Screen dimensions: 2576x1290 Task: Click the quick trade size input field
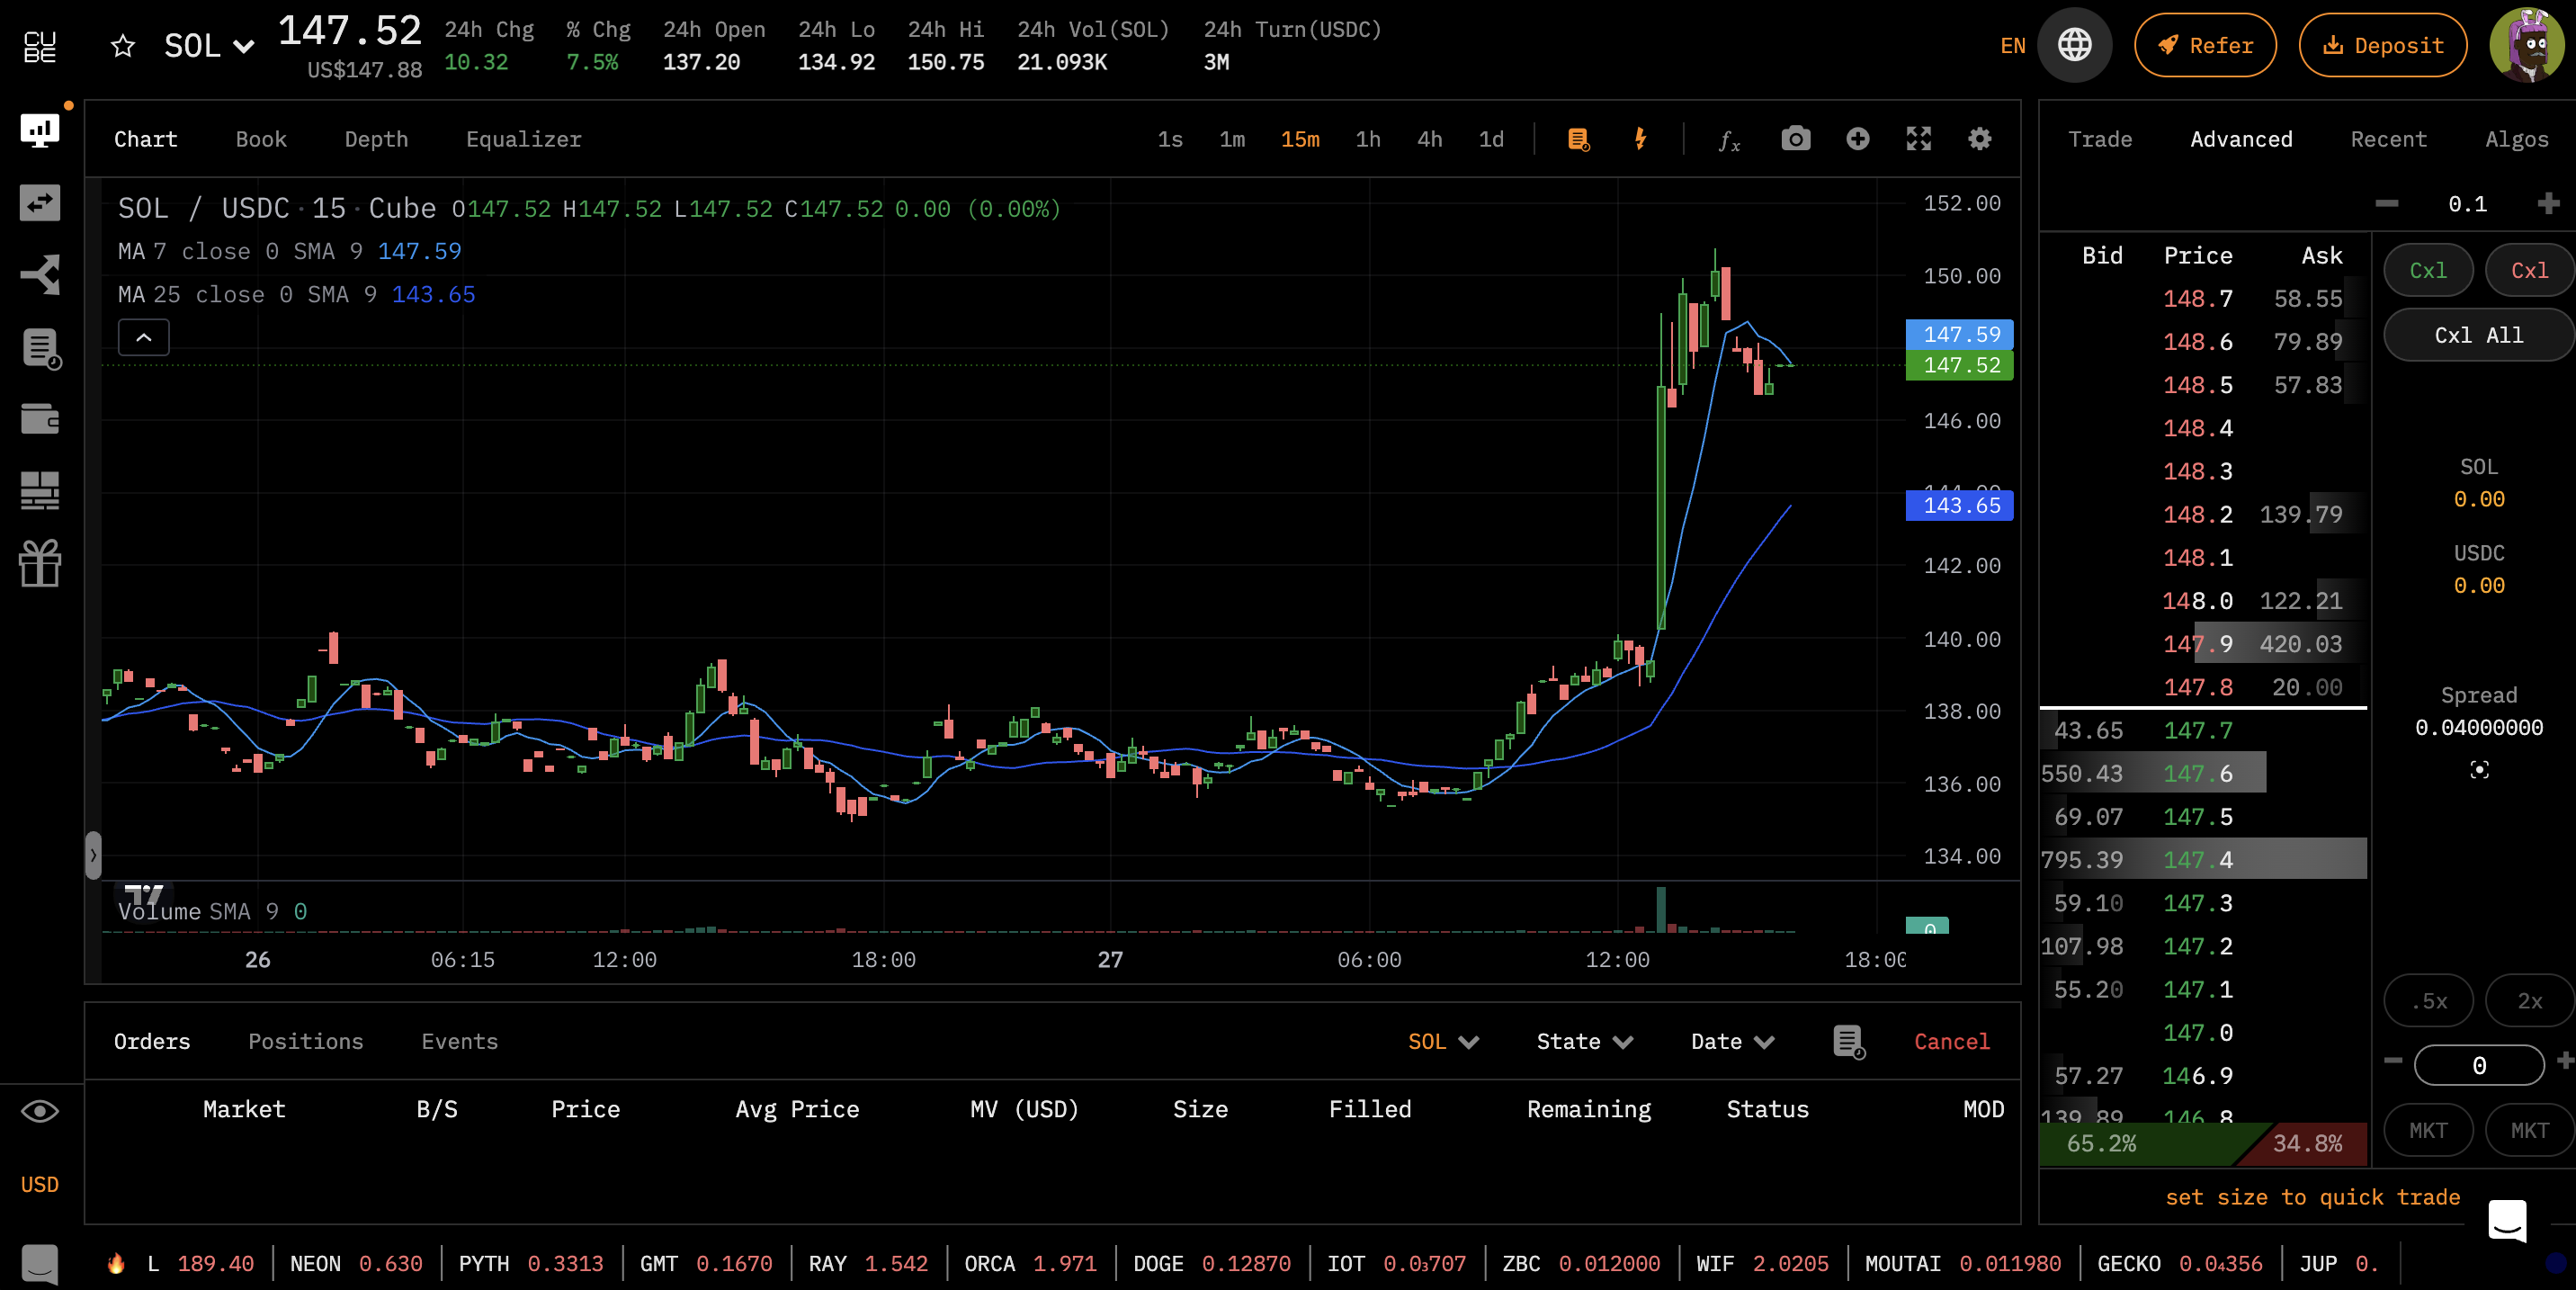pyautogui.click(x=2478, y=1065)
